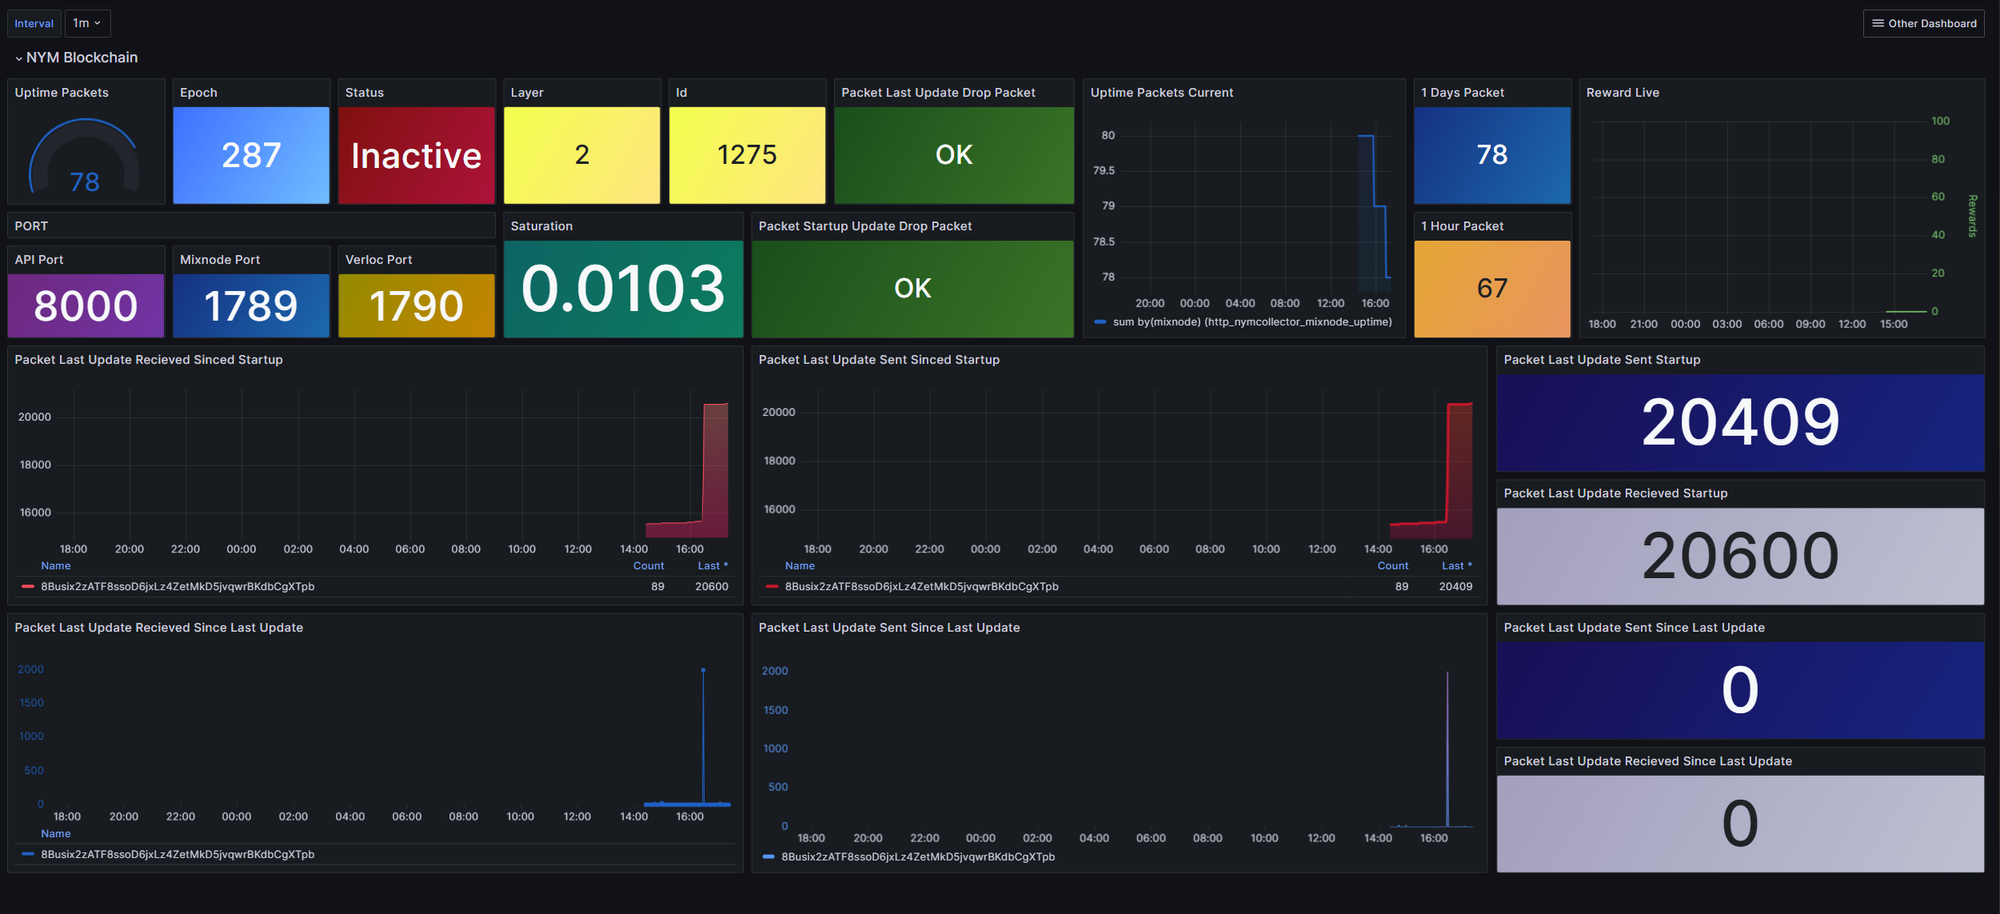Toggle the legend series in Recieved Sinced Startup panel

point(178,587)
